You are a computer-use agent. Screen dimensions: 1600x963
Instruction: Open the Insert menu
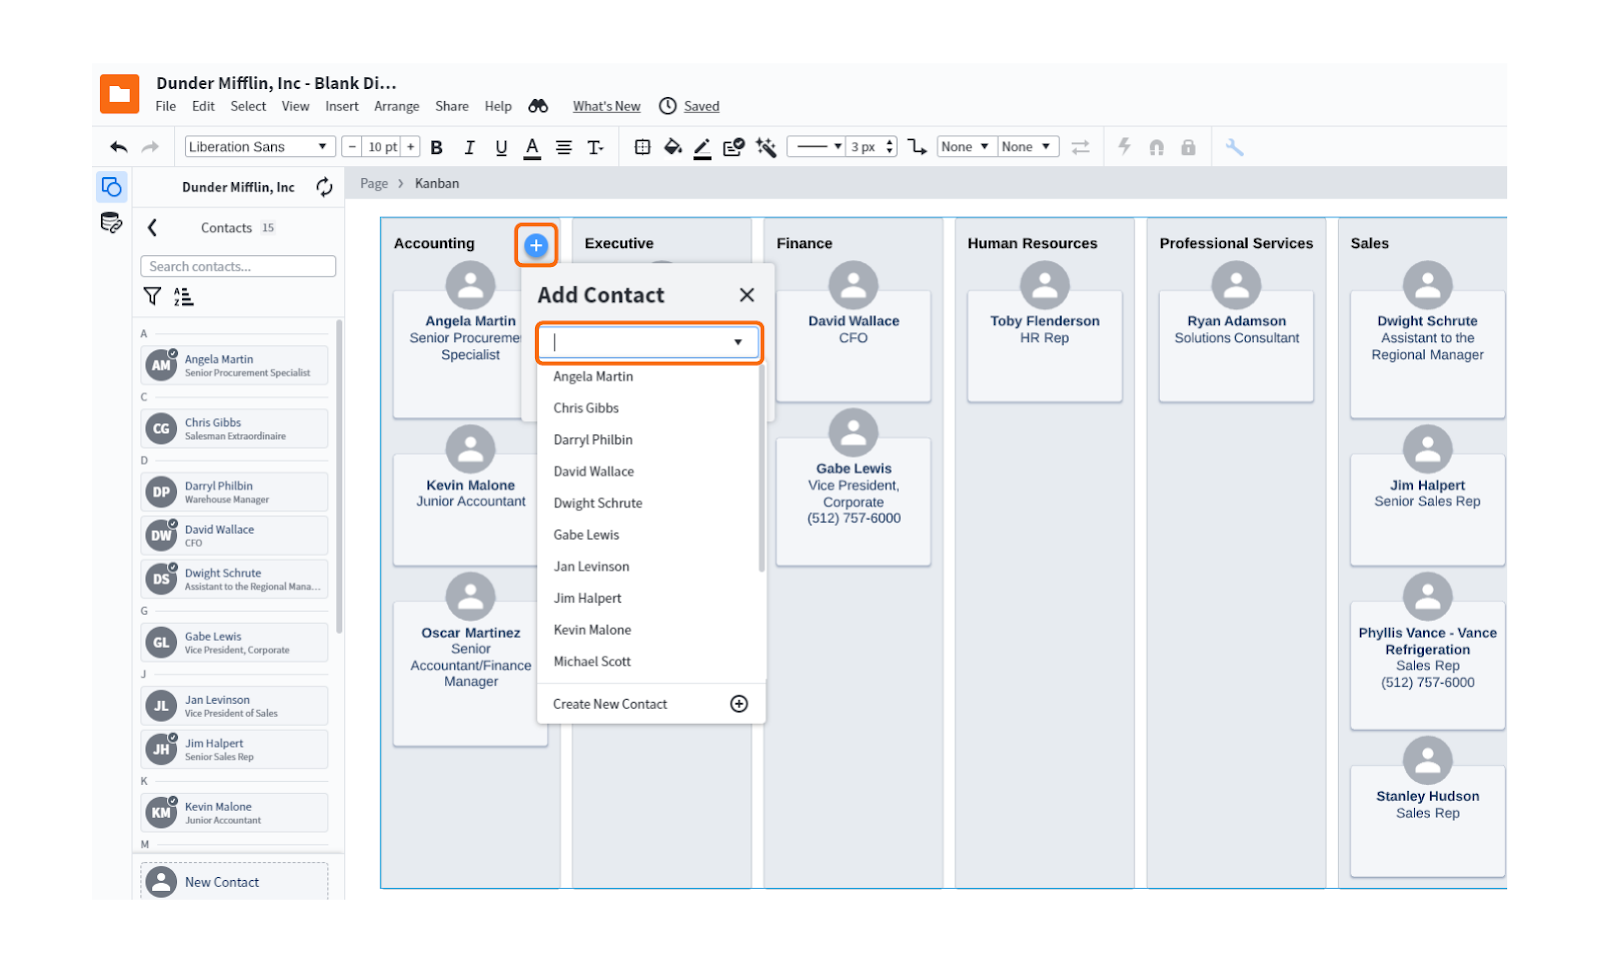click(x=341, y=106)
